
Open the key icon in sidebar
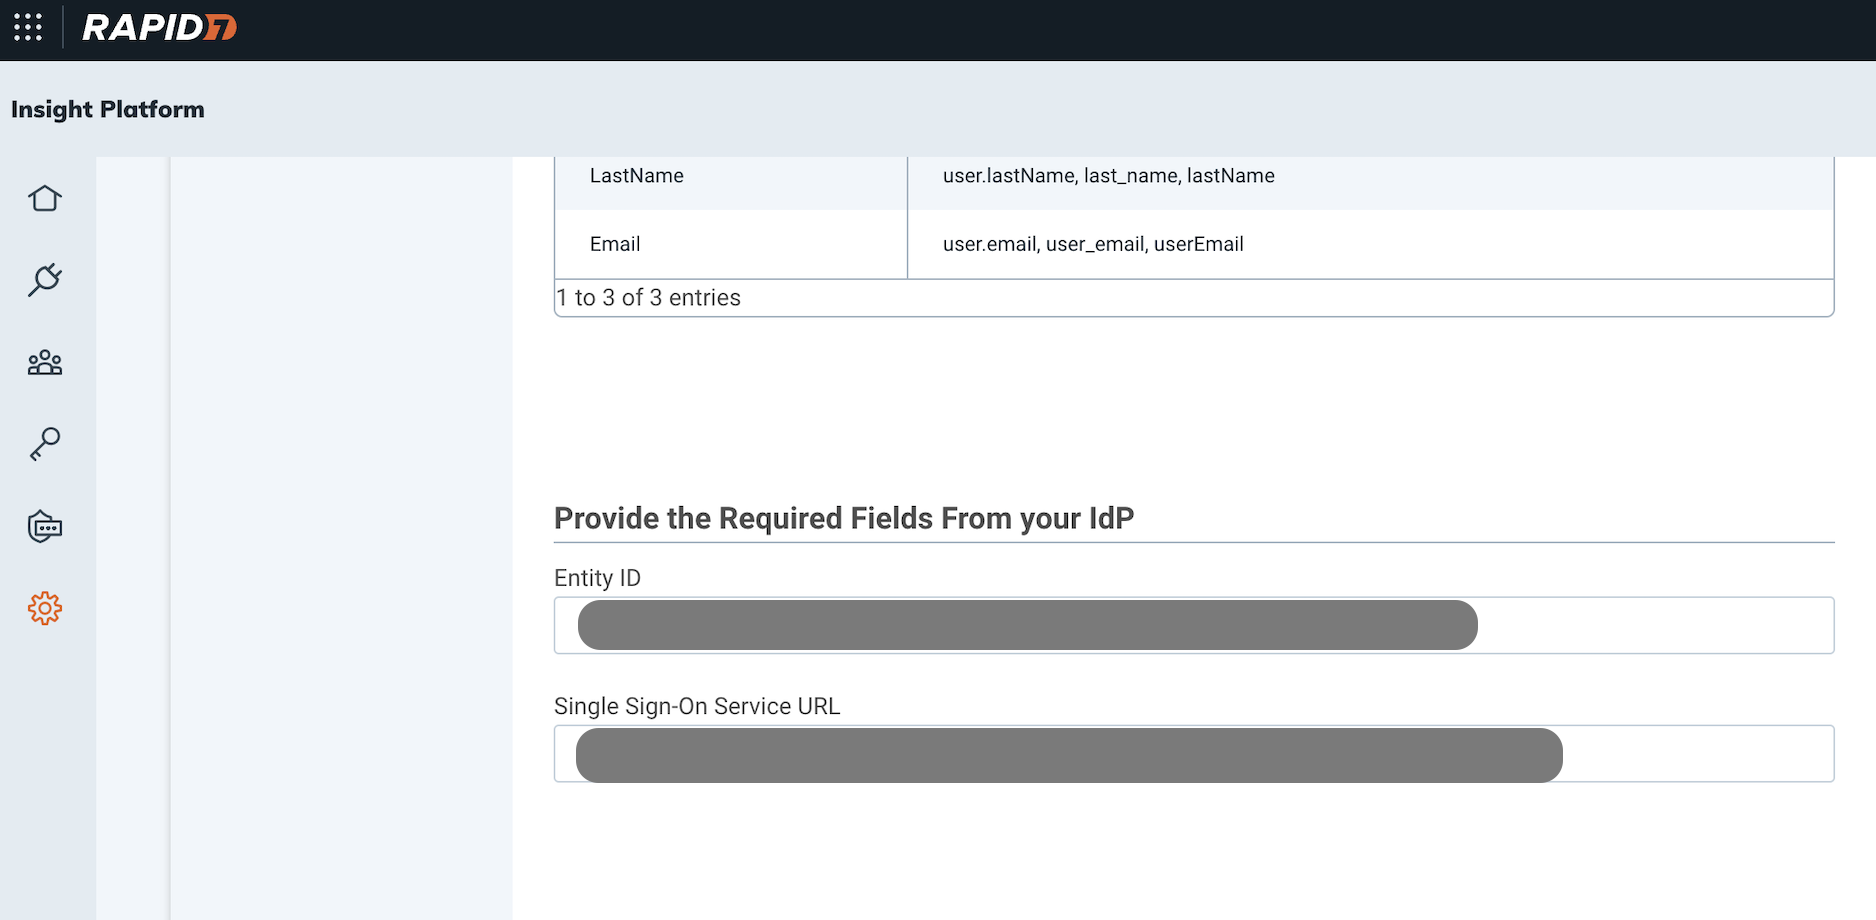point(45,444)
